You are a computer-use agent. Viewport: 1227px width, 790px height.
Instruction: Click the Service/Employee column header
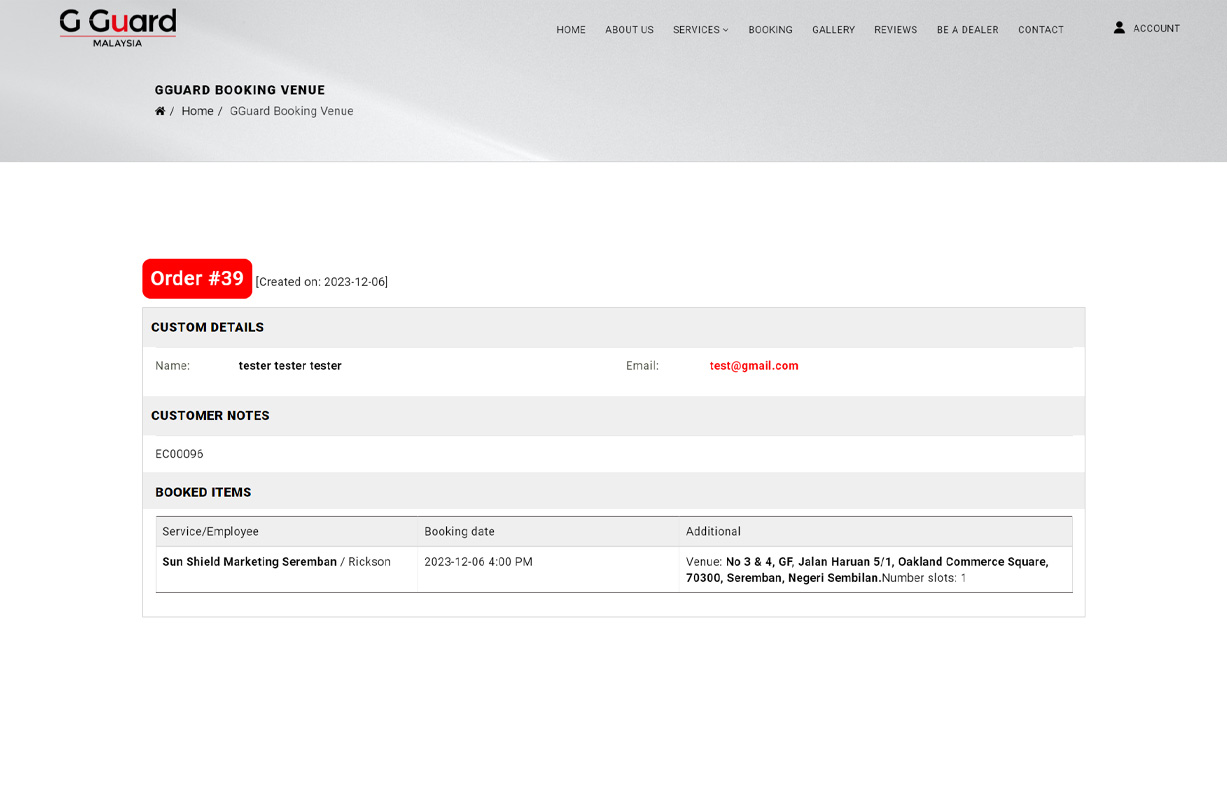click(x=211, y=532)
